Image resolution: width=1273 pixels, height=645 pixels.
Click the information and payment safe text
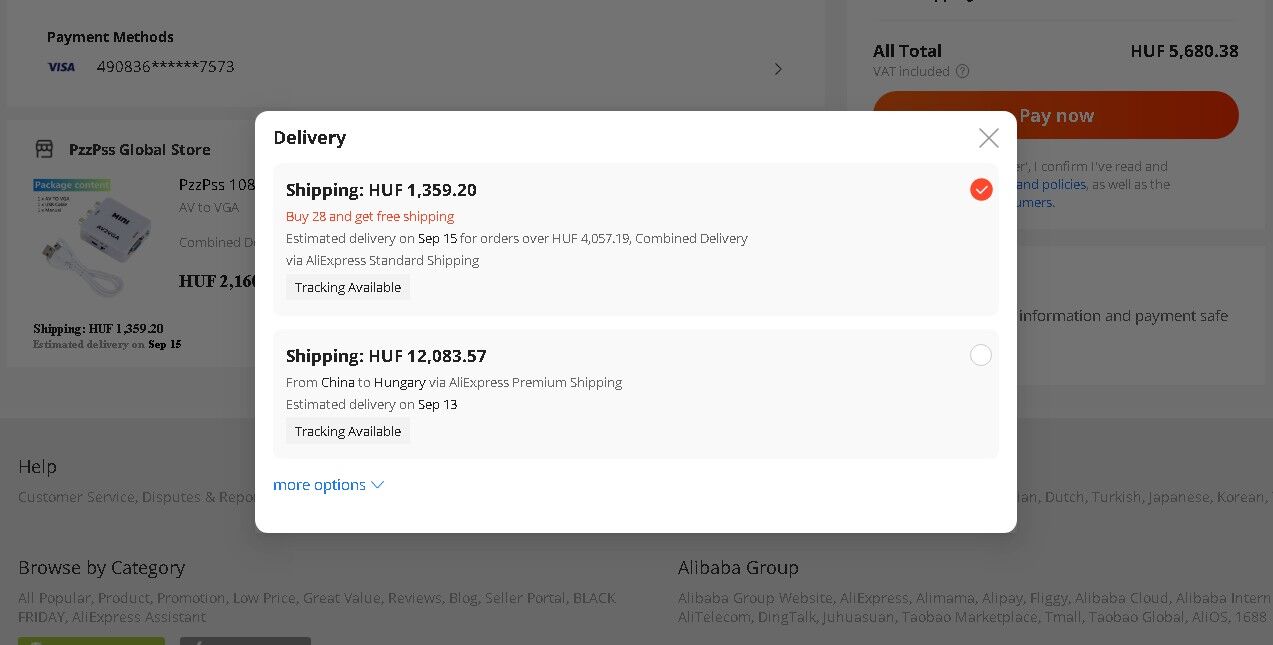click(1123, 316)
